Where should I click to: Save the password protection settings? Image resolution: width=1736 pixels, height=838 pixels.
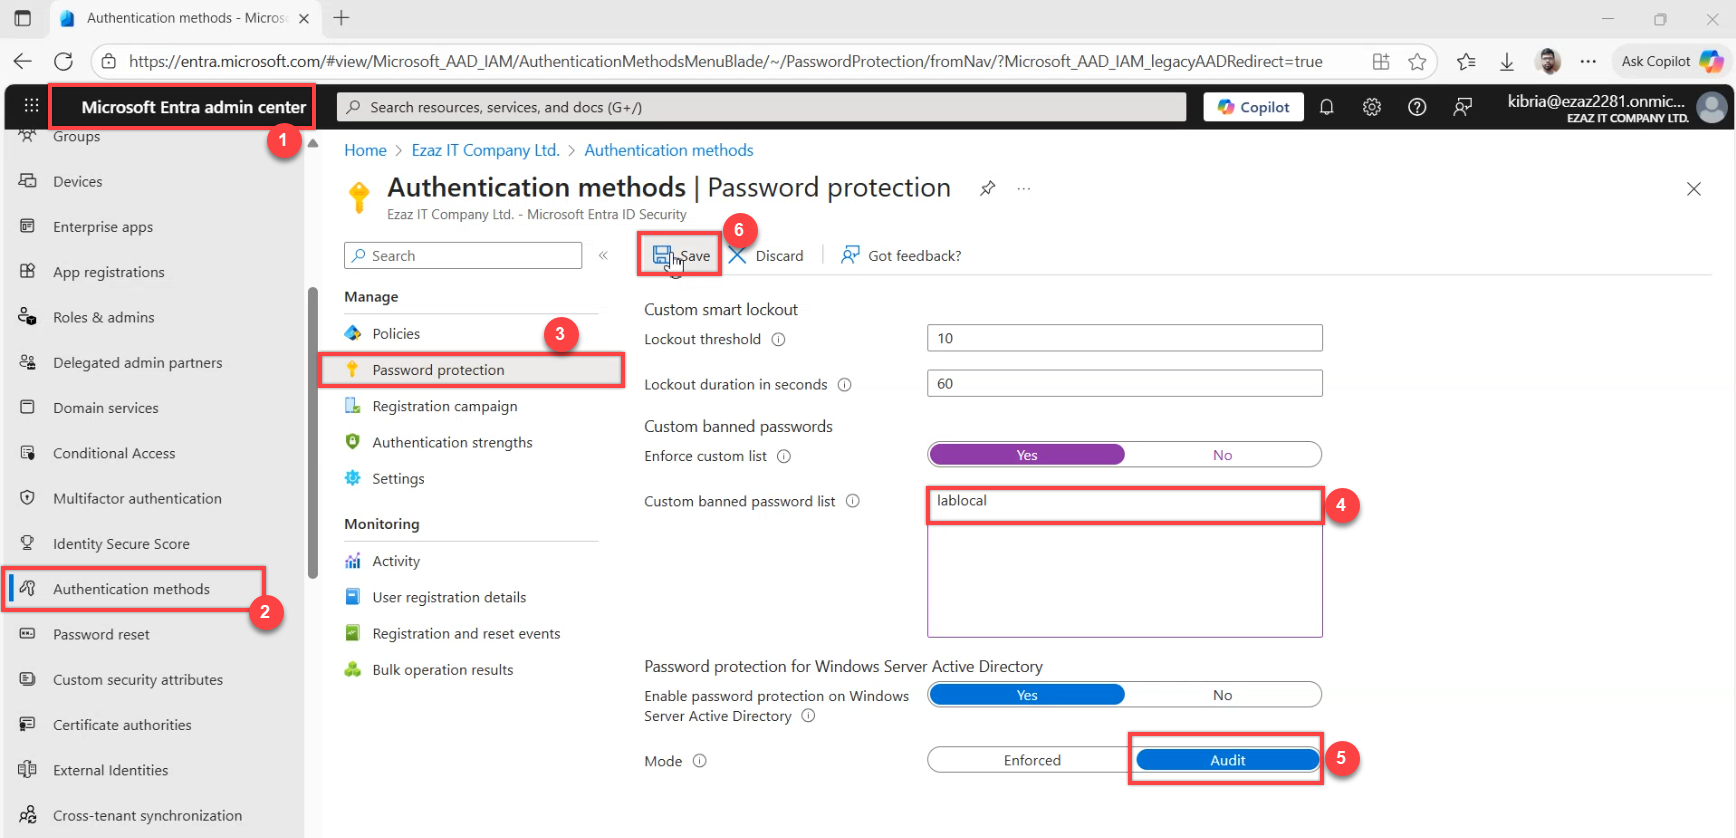681,256
